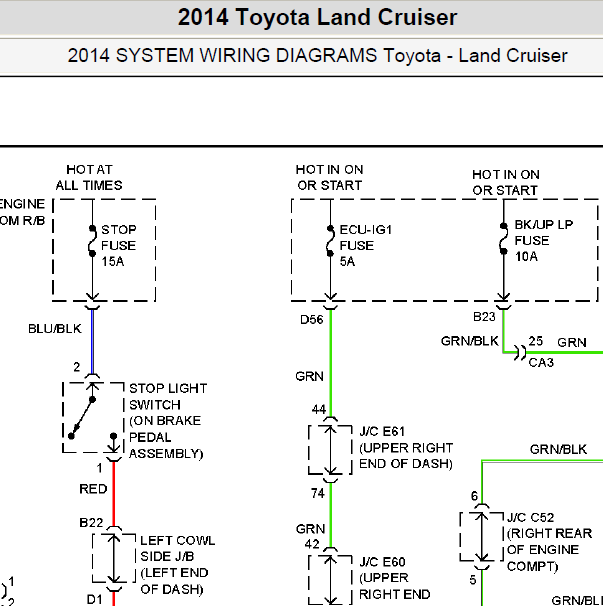Click the STOP fuse symbol
603x606 pixels.
pyautogui.click(x=92, y=241)
